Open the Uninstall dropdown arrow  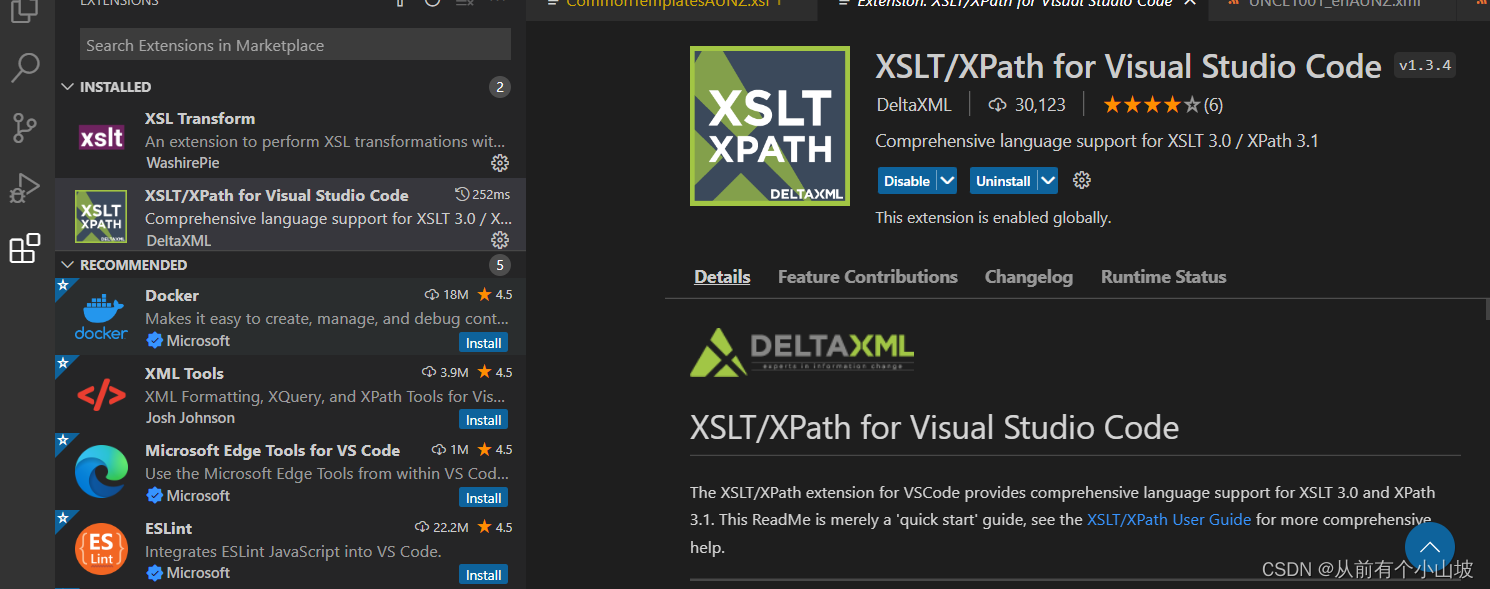click(1046, 180)
